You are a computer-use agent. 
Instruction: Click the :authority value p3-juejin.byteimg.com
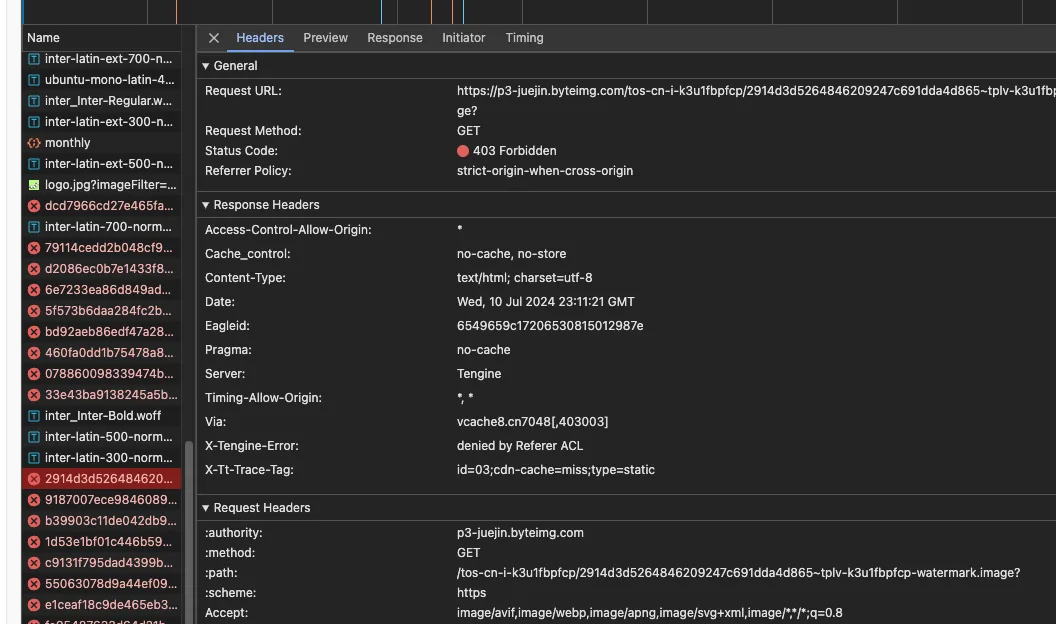pyautogui.click(x=520, y=532)
